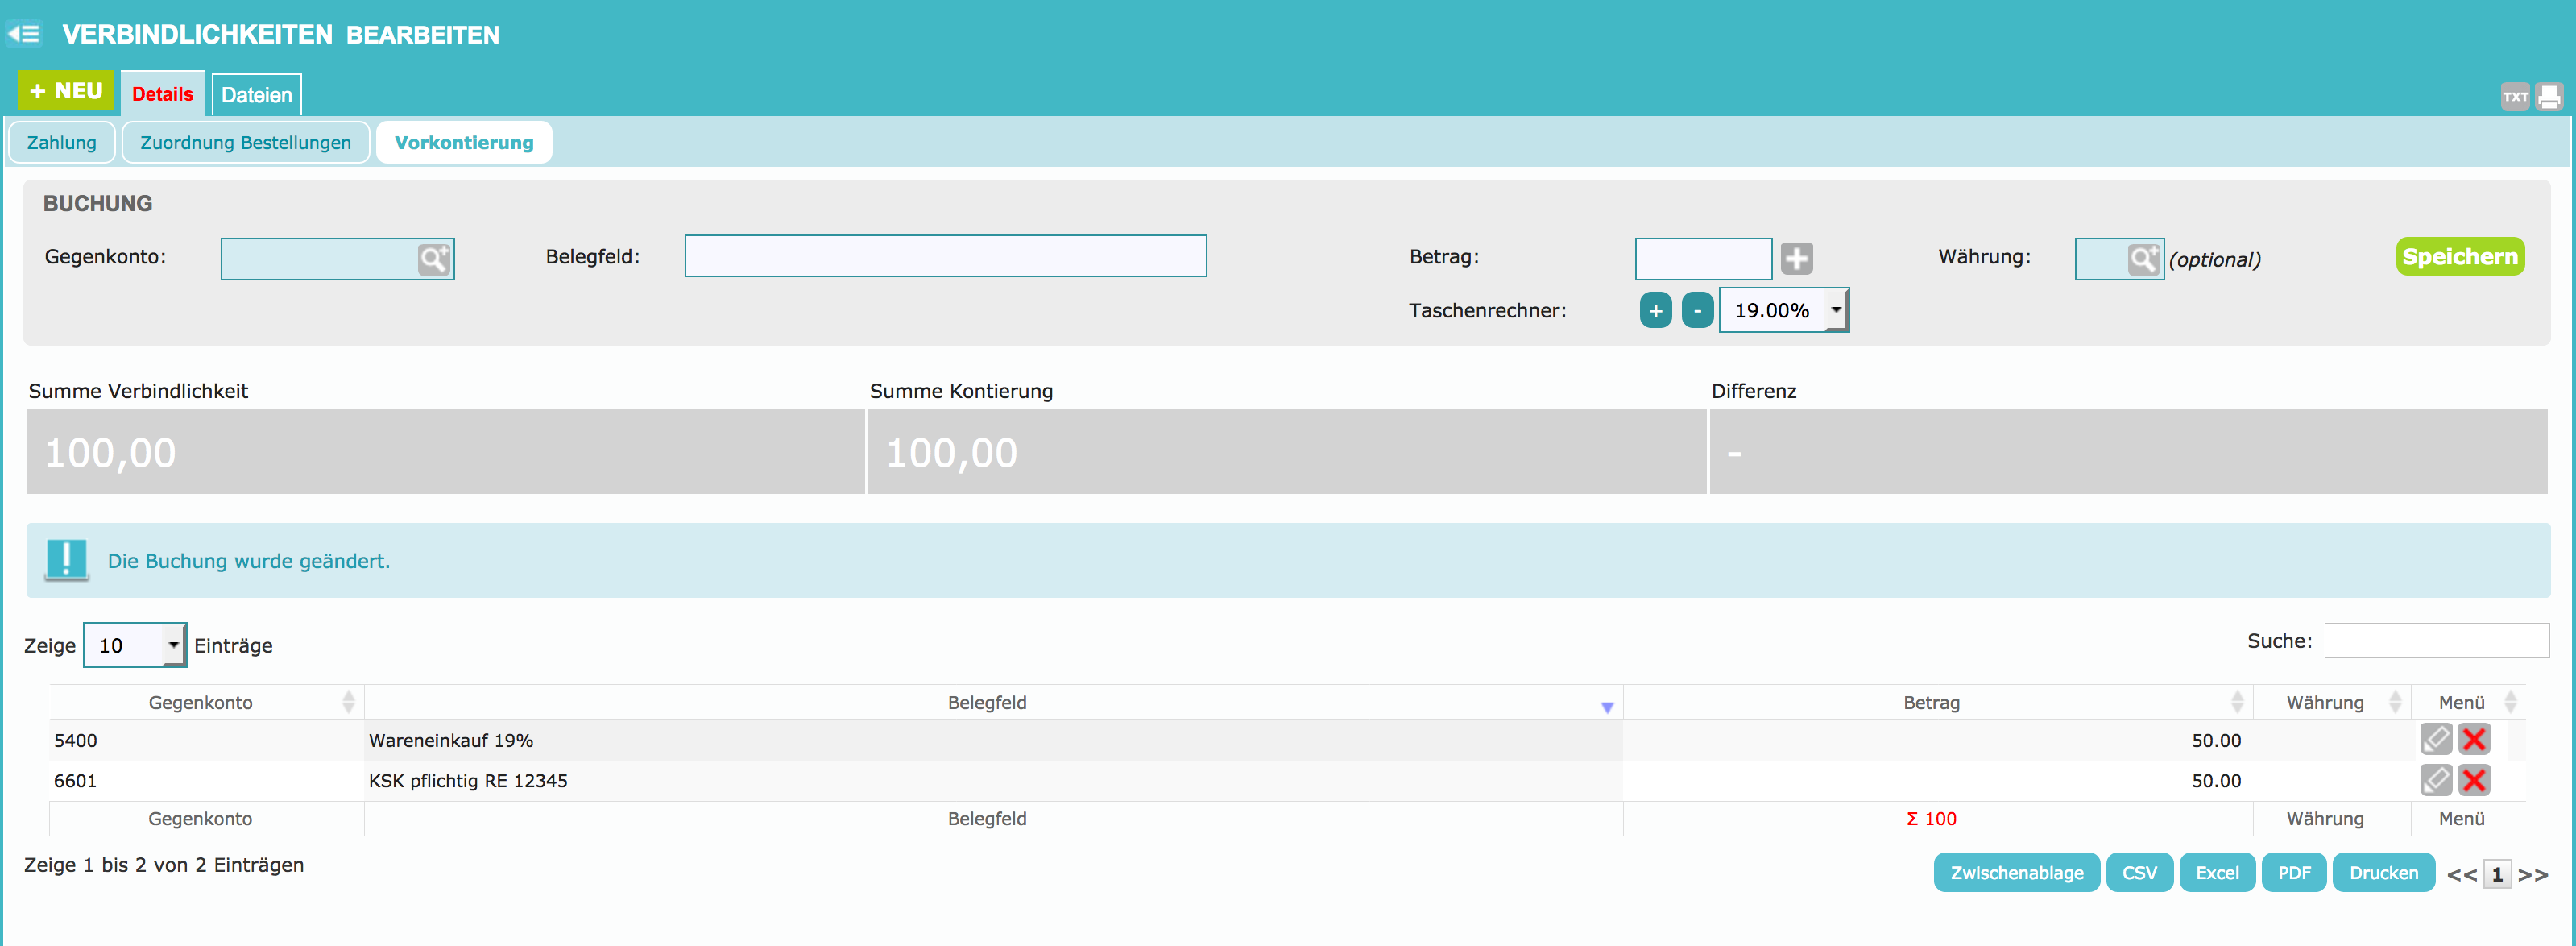Open the Zahlung tab
Viewport: 2576px width, 946px height.
pyautogui.click(x=62, y=142)
